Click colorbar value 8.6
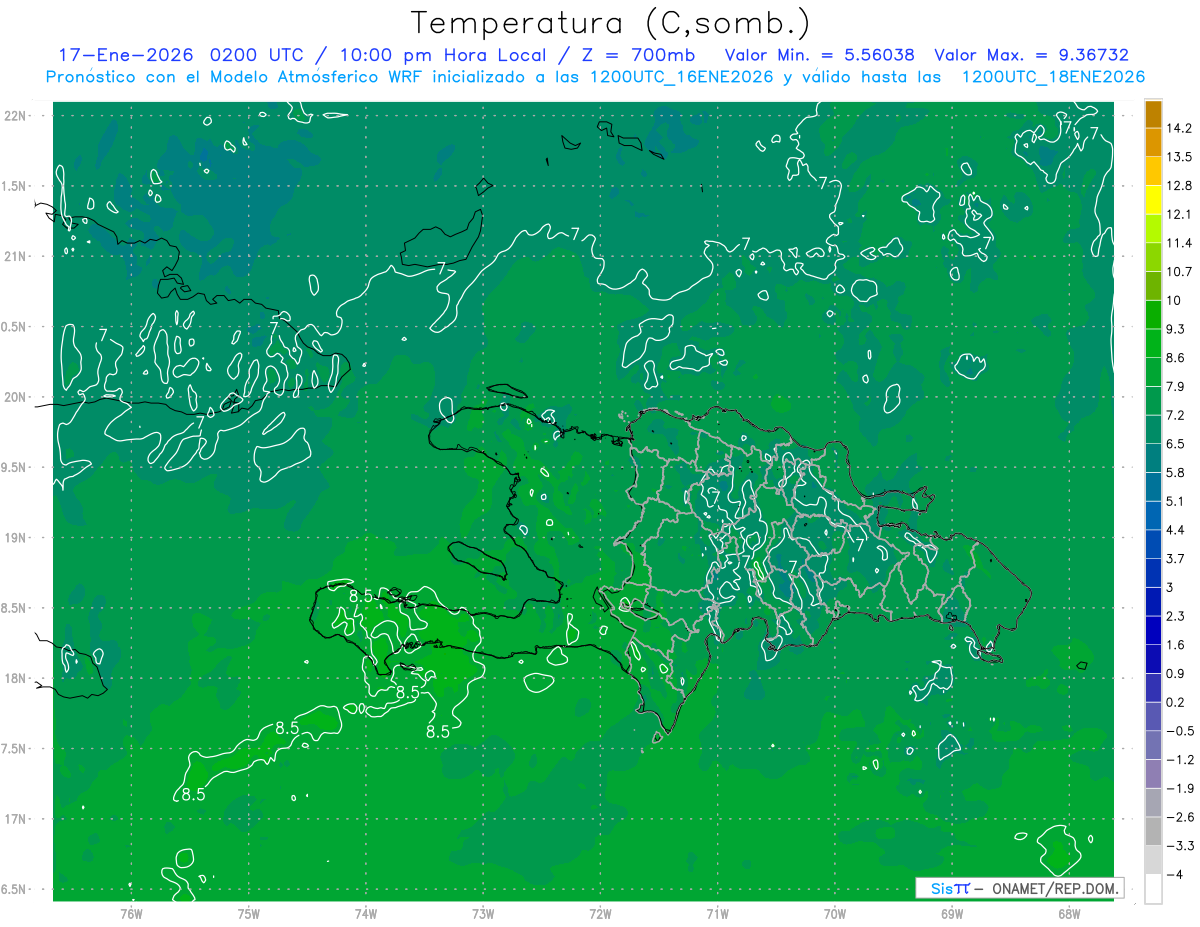1200x927 pixels. (1177, 358)
